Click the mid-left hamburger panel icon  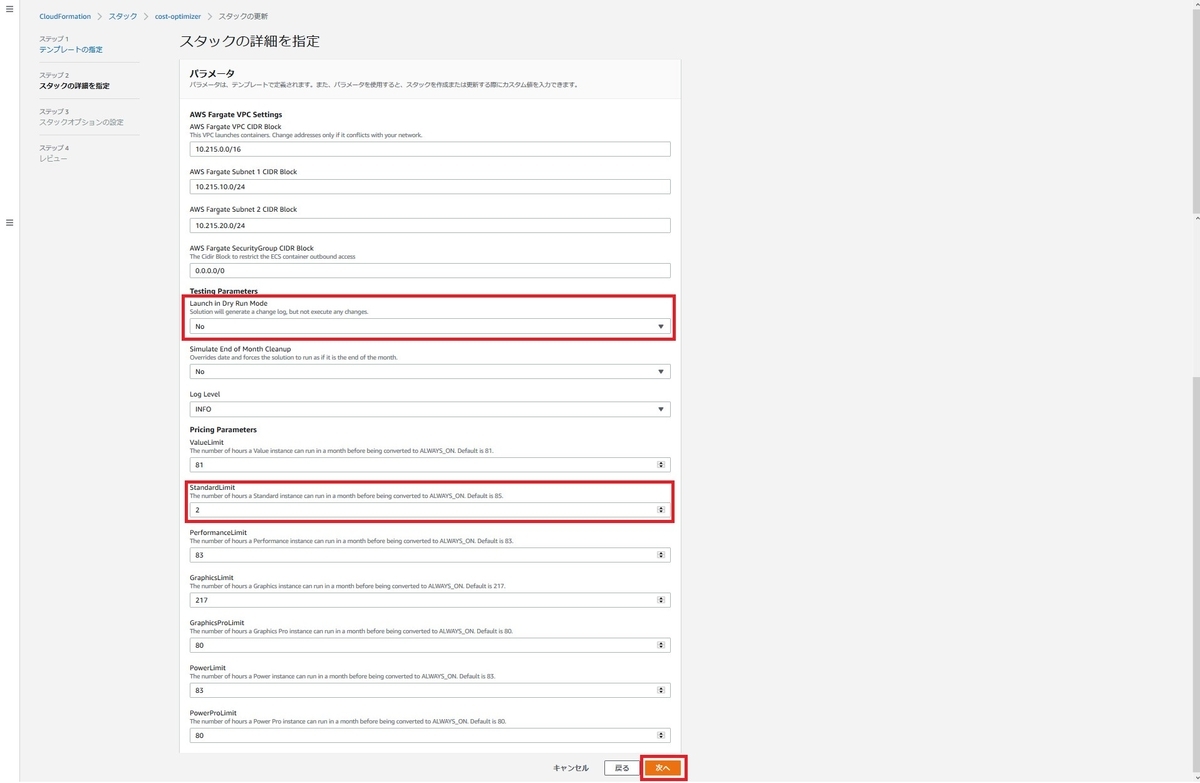coord(11,222)
